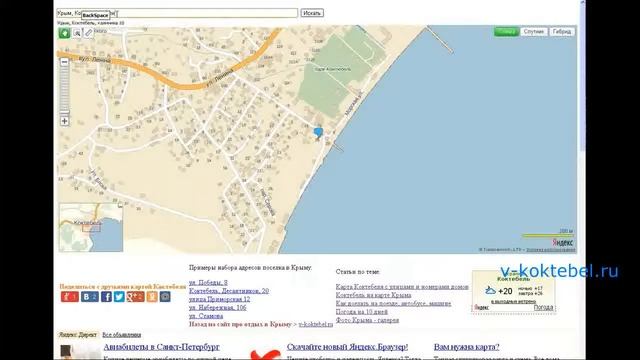Share via the red Я social icon
This screenshot has height=360, width=640.
(70, 297)
